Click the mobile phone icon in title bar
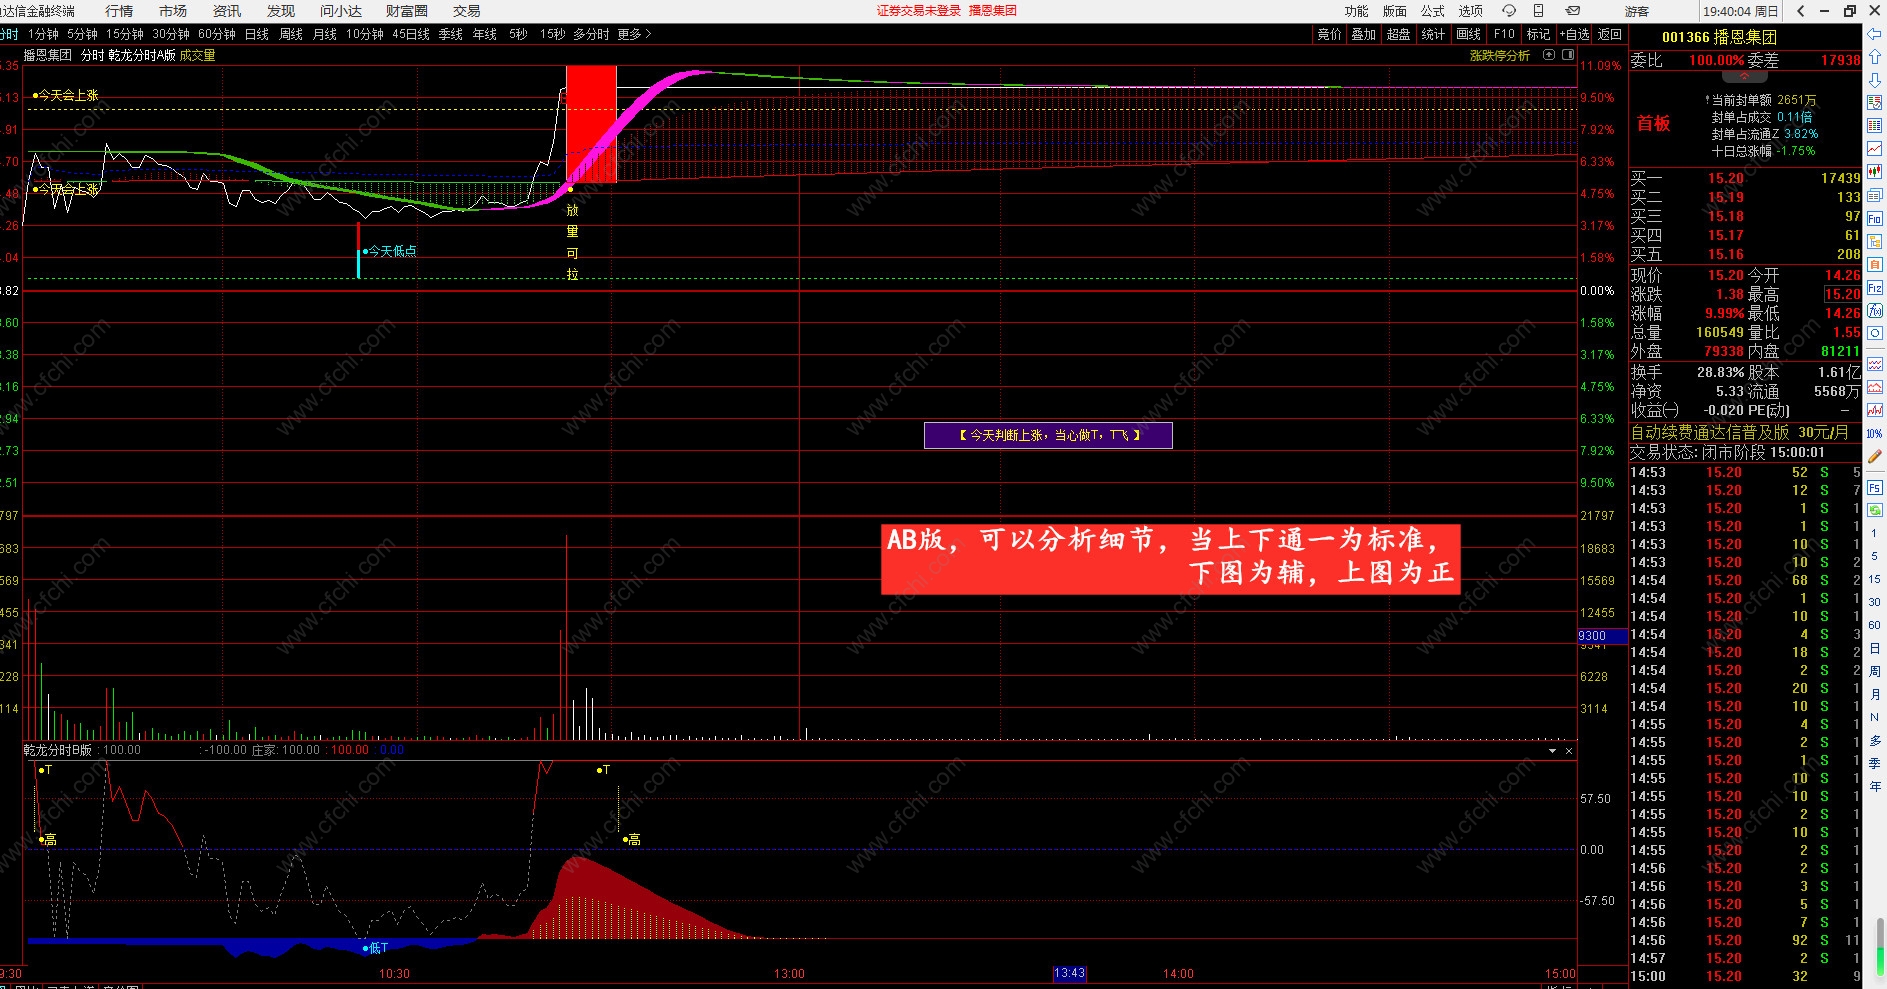This screenshot has width=1887, height=989. pyautogui.click(x=1539, y=11)
